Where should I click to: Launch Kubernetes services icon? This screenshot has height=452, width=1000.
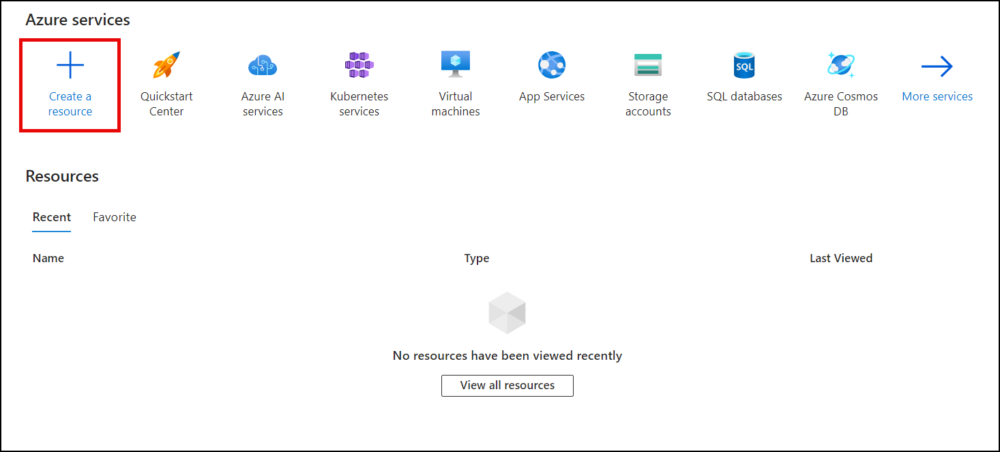[359, 66]
